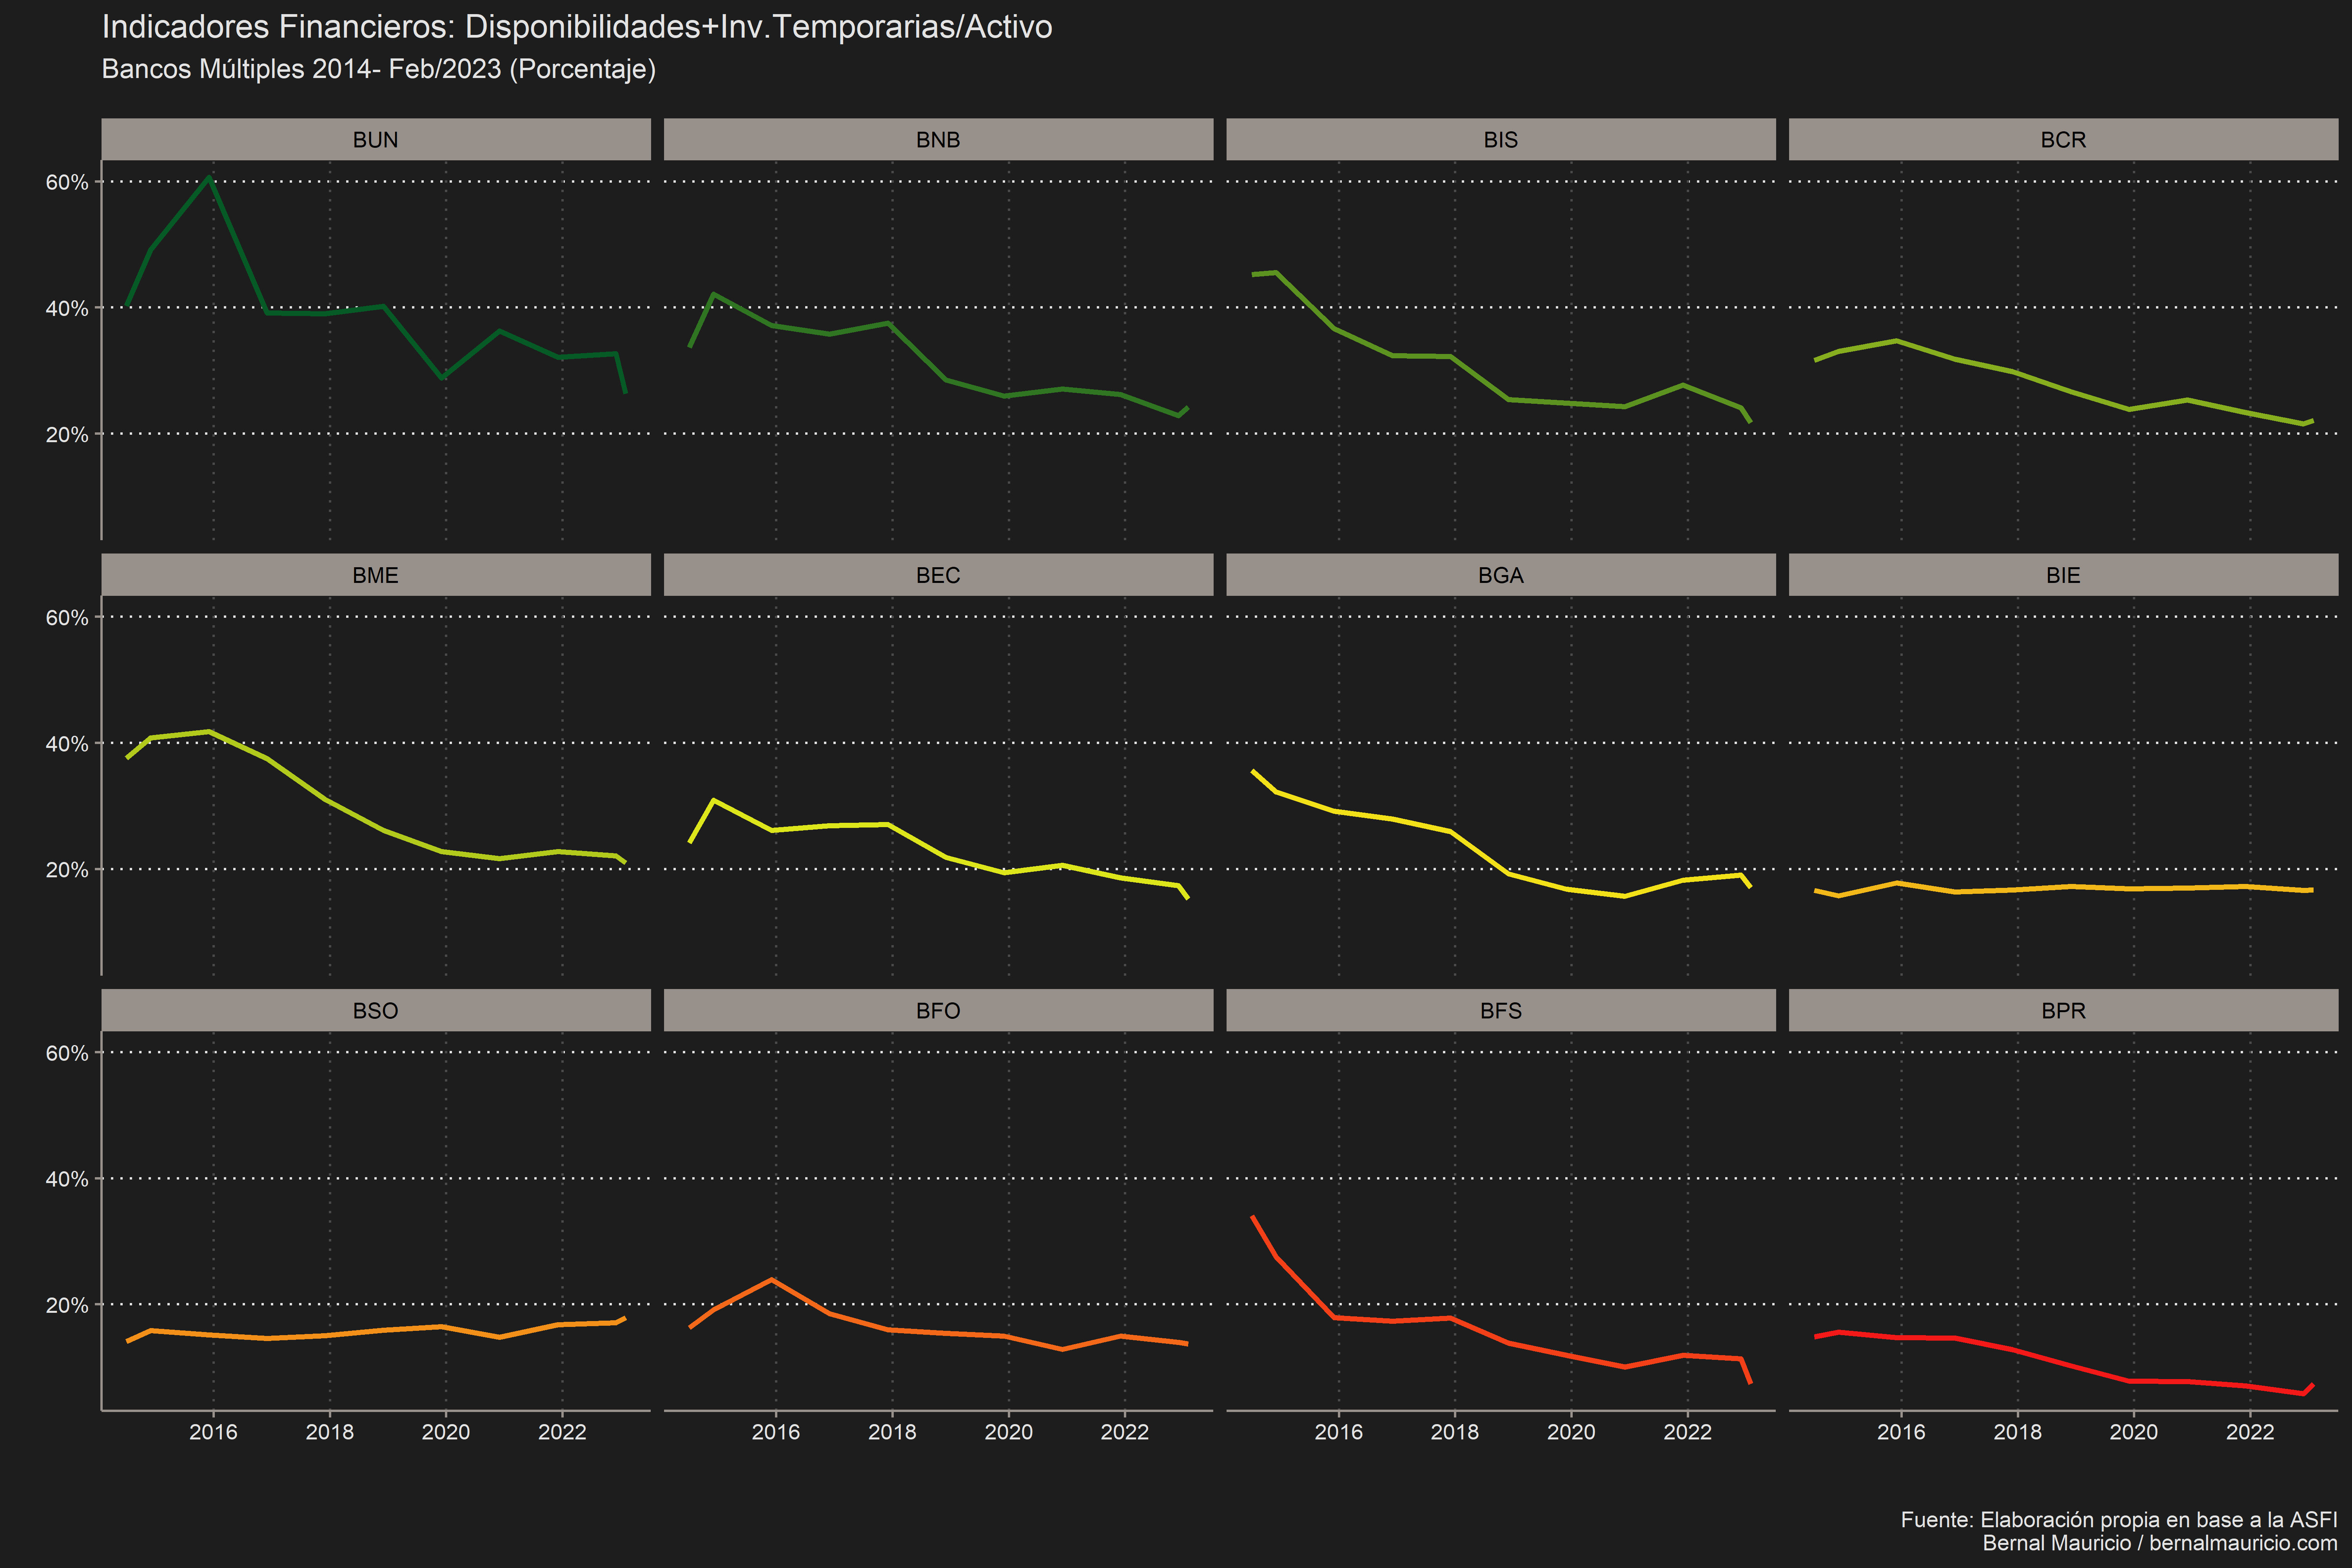This screenshot has height=1568, width=2352.
Task: Select the 2016 tick label under BPR
Action: click(1901, 1432)
